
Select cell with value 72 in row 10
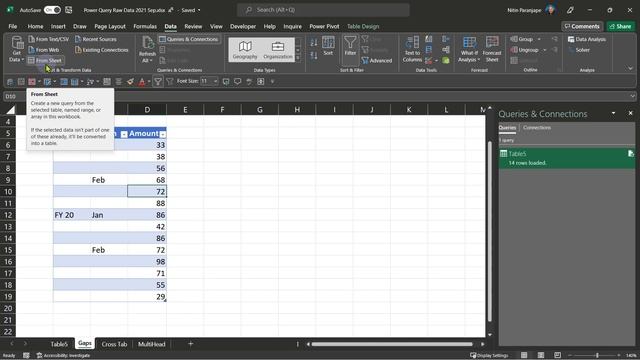[x=147, y=191]
